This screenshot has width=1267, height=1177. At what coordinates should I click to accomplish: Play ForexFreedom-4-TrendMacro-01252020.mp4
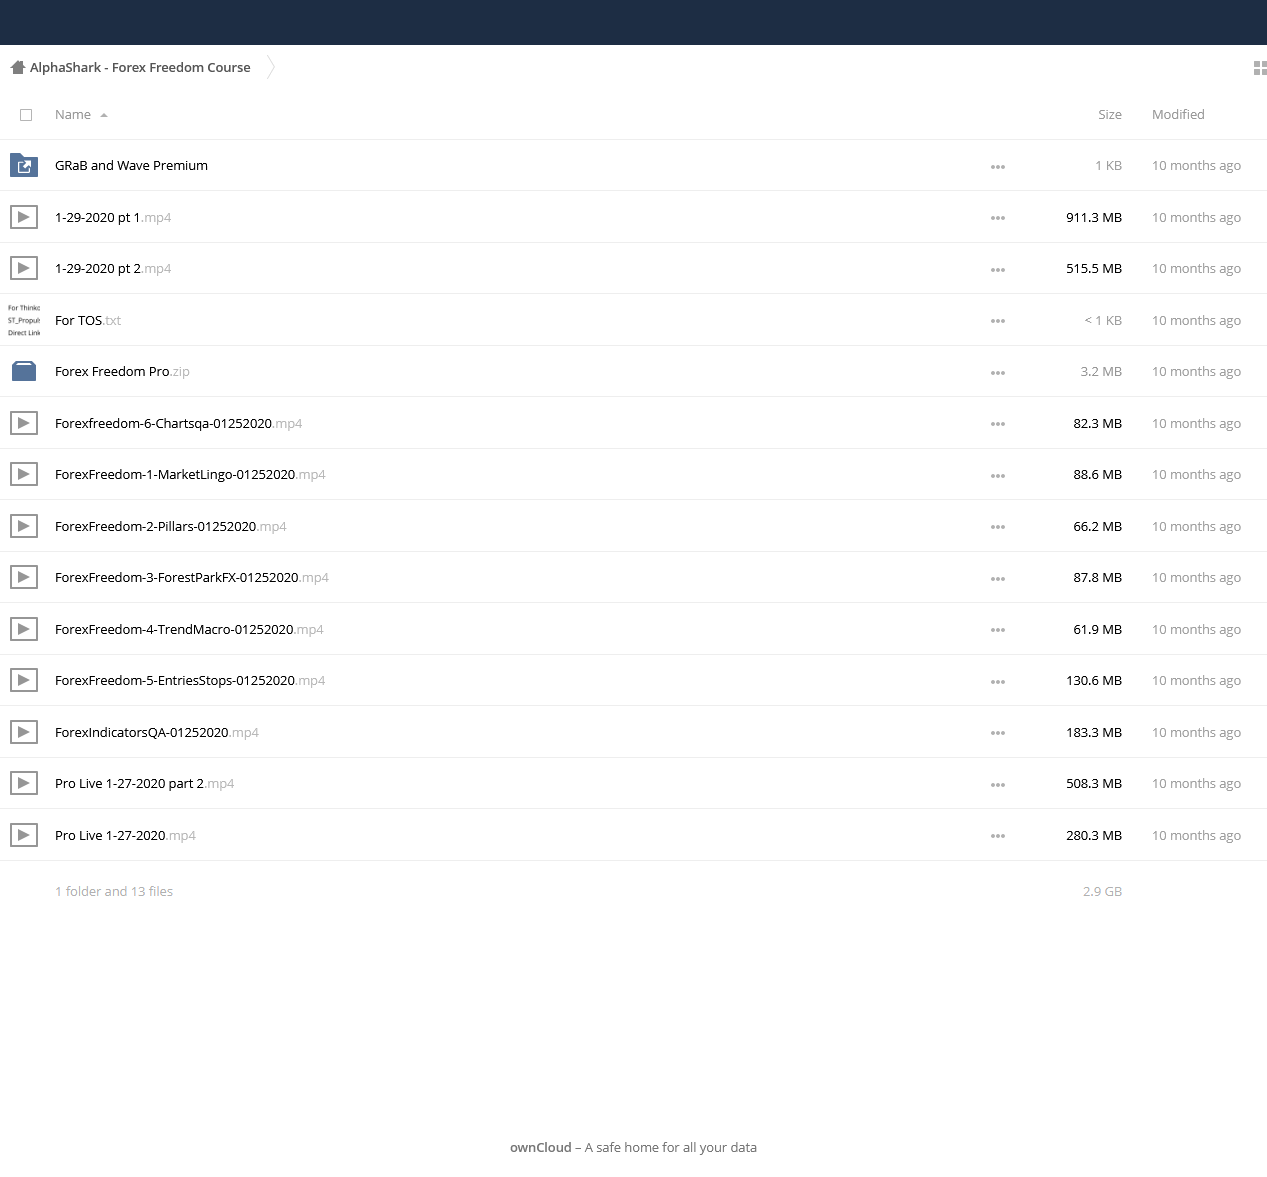coord(189,629)
